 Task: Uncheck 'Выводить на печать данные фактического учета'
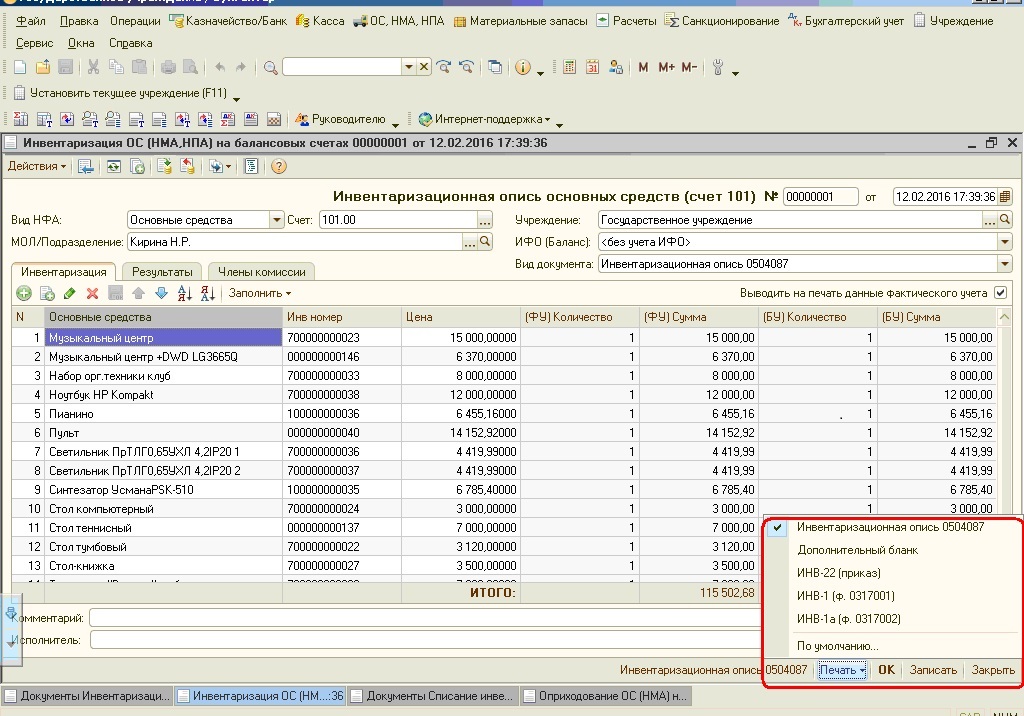[x=1000, y=293]
